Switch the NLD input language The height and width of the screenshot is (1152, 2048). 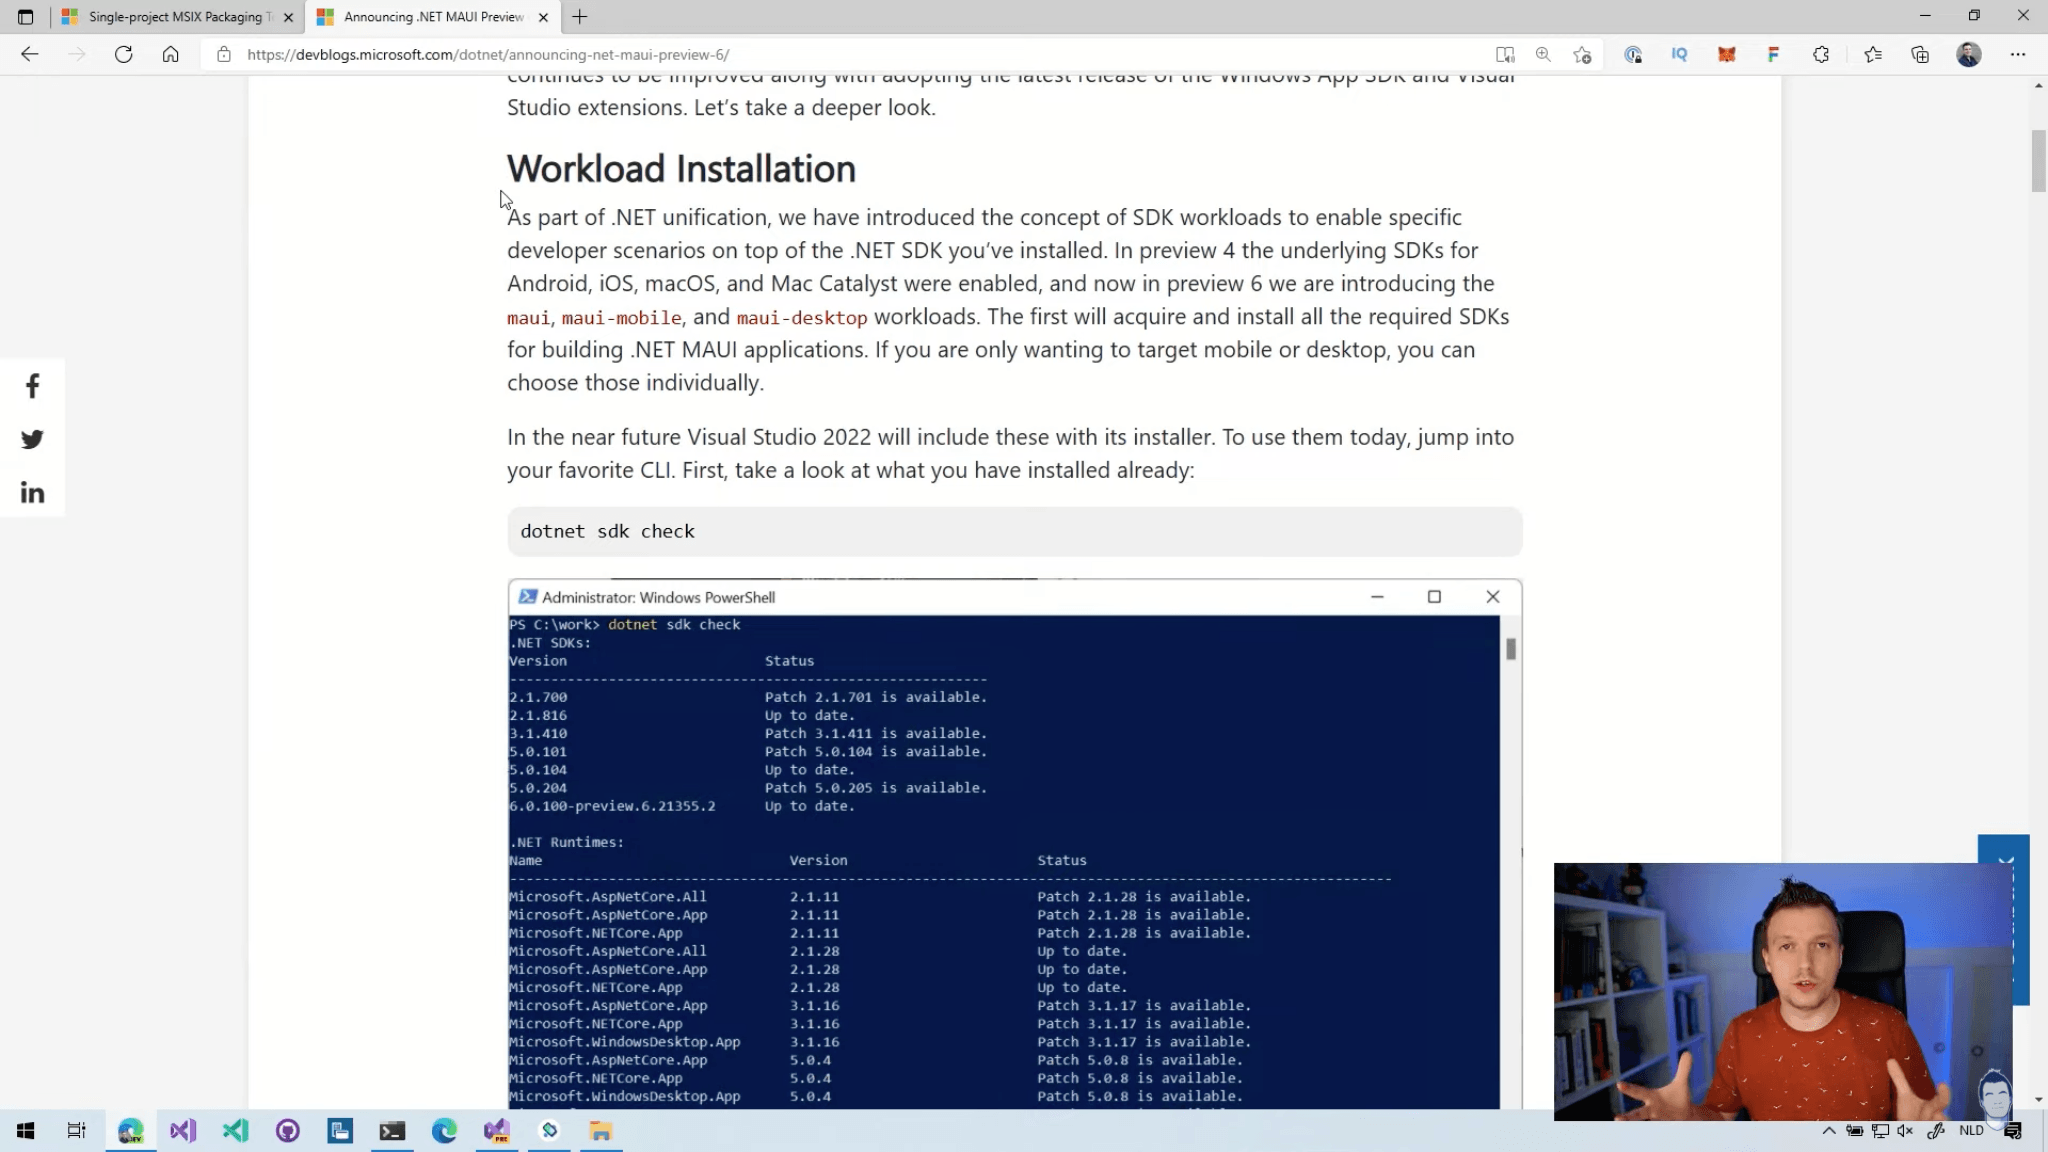[1971, 1131]
